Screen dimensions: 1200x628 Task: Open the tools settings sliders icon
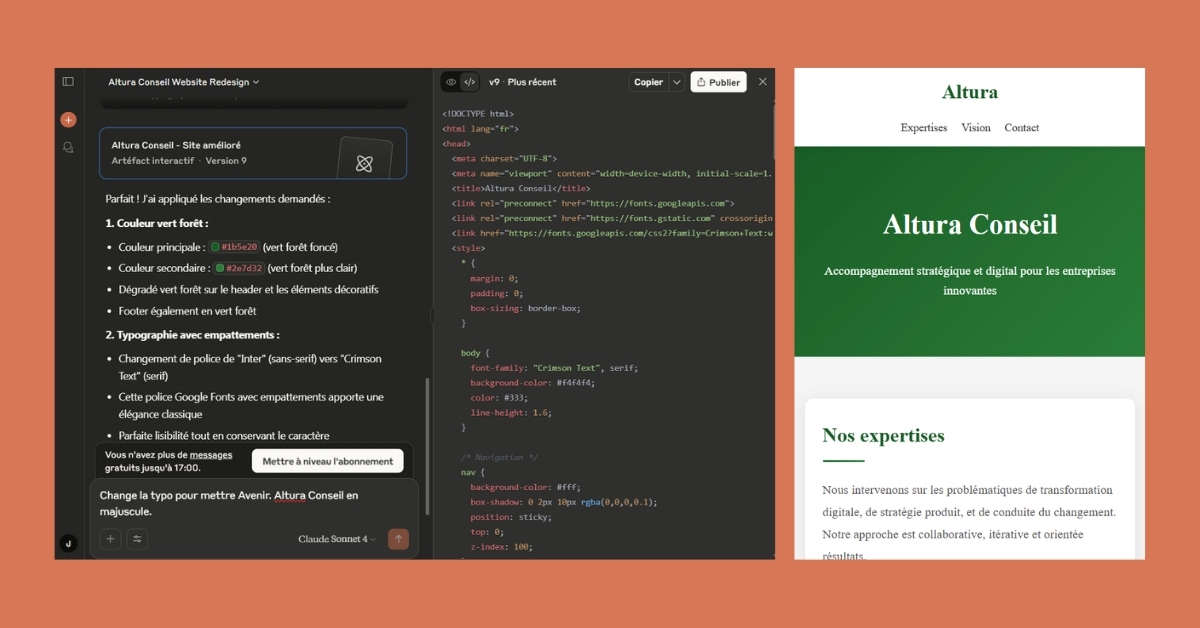[137, 539]
